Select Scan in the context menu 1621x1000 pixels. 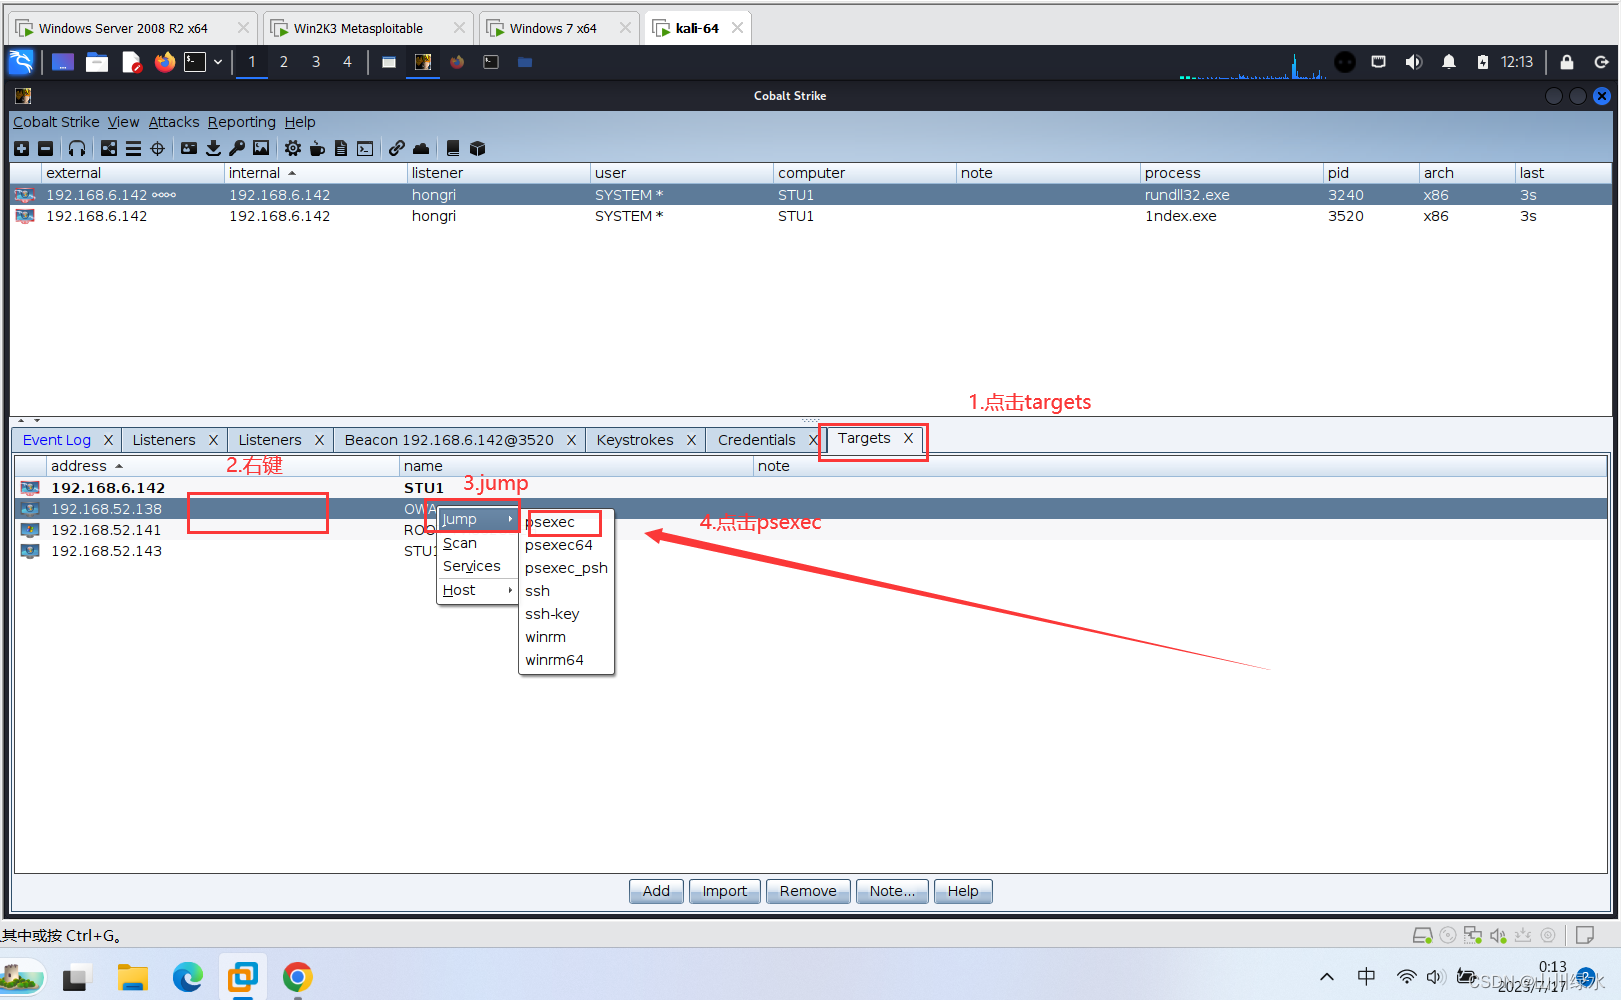[477, 543]
